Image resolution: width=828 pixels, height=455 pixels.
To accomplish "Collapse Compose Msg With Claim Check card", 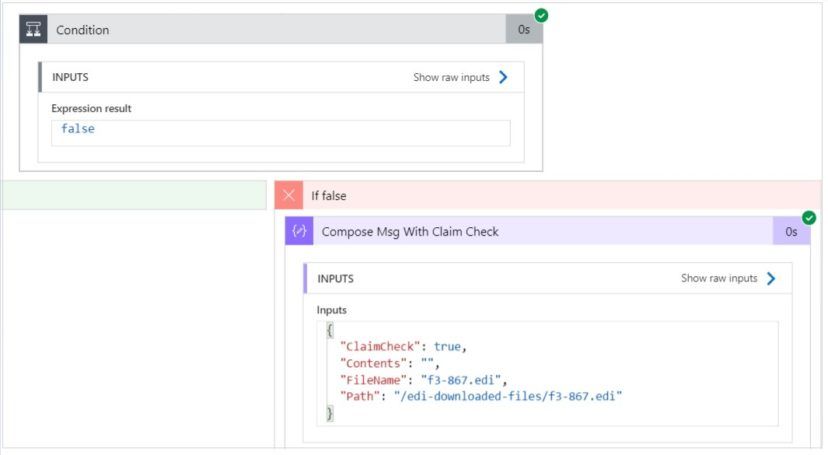I will [410, 231].
